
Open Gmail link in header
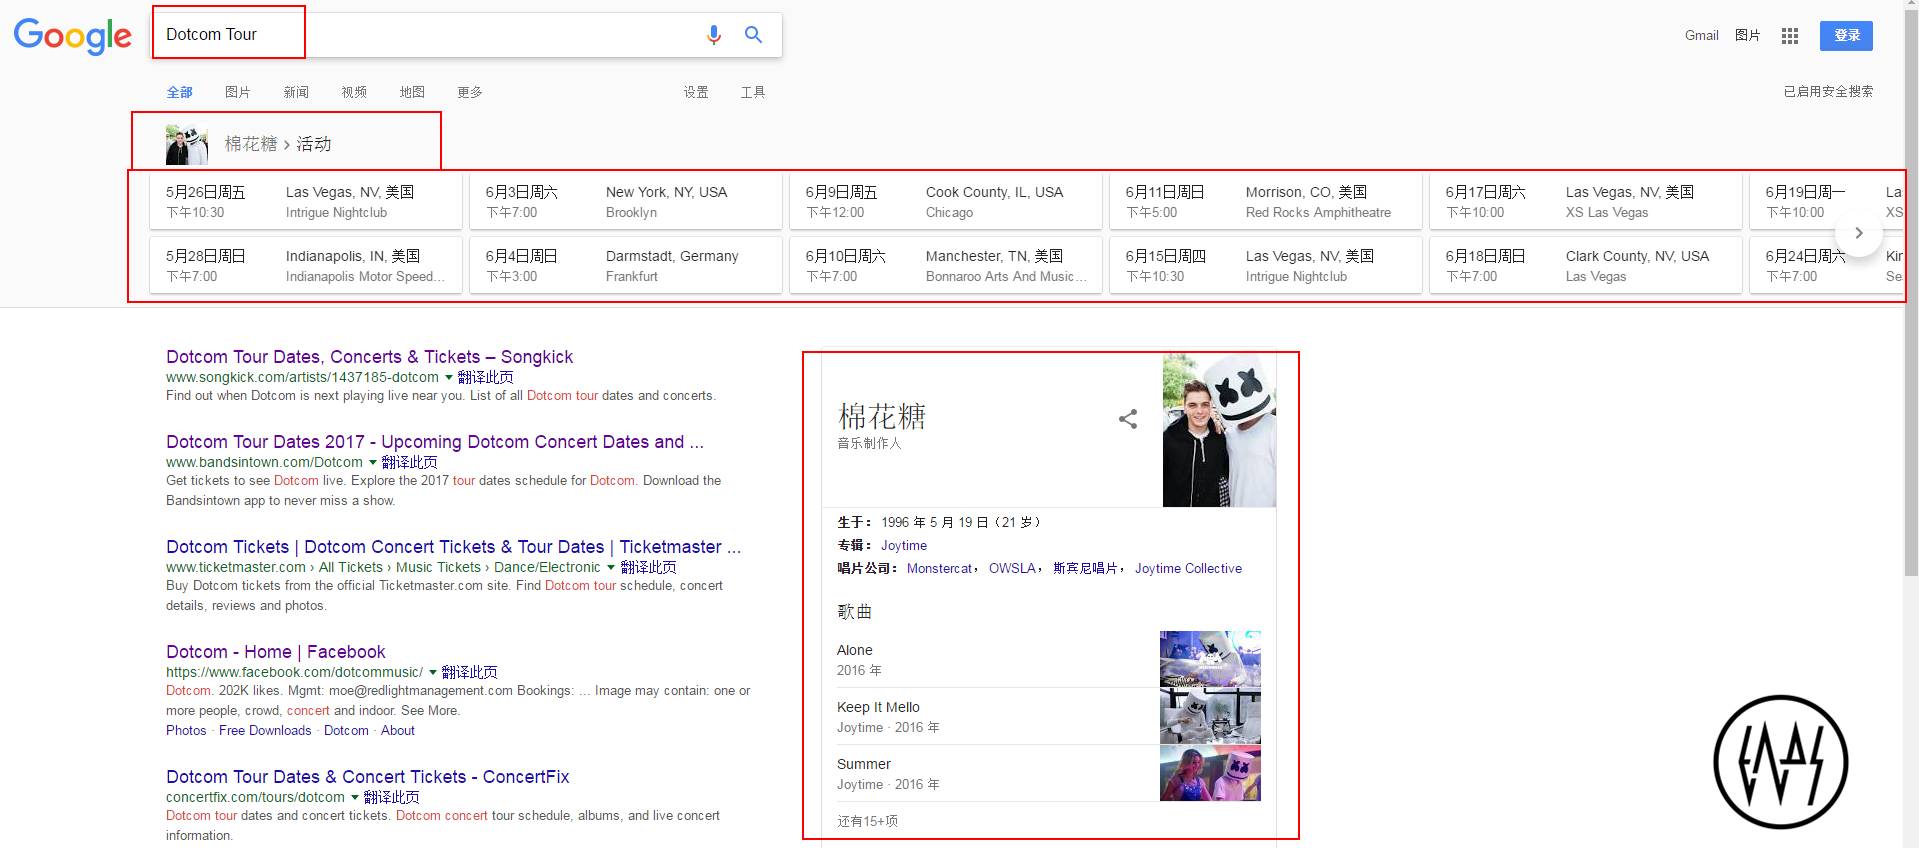coord(1701,35)
